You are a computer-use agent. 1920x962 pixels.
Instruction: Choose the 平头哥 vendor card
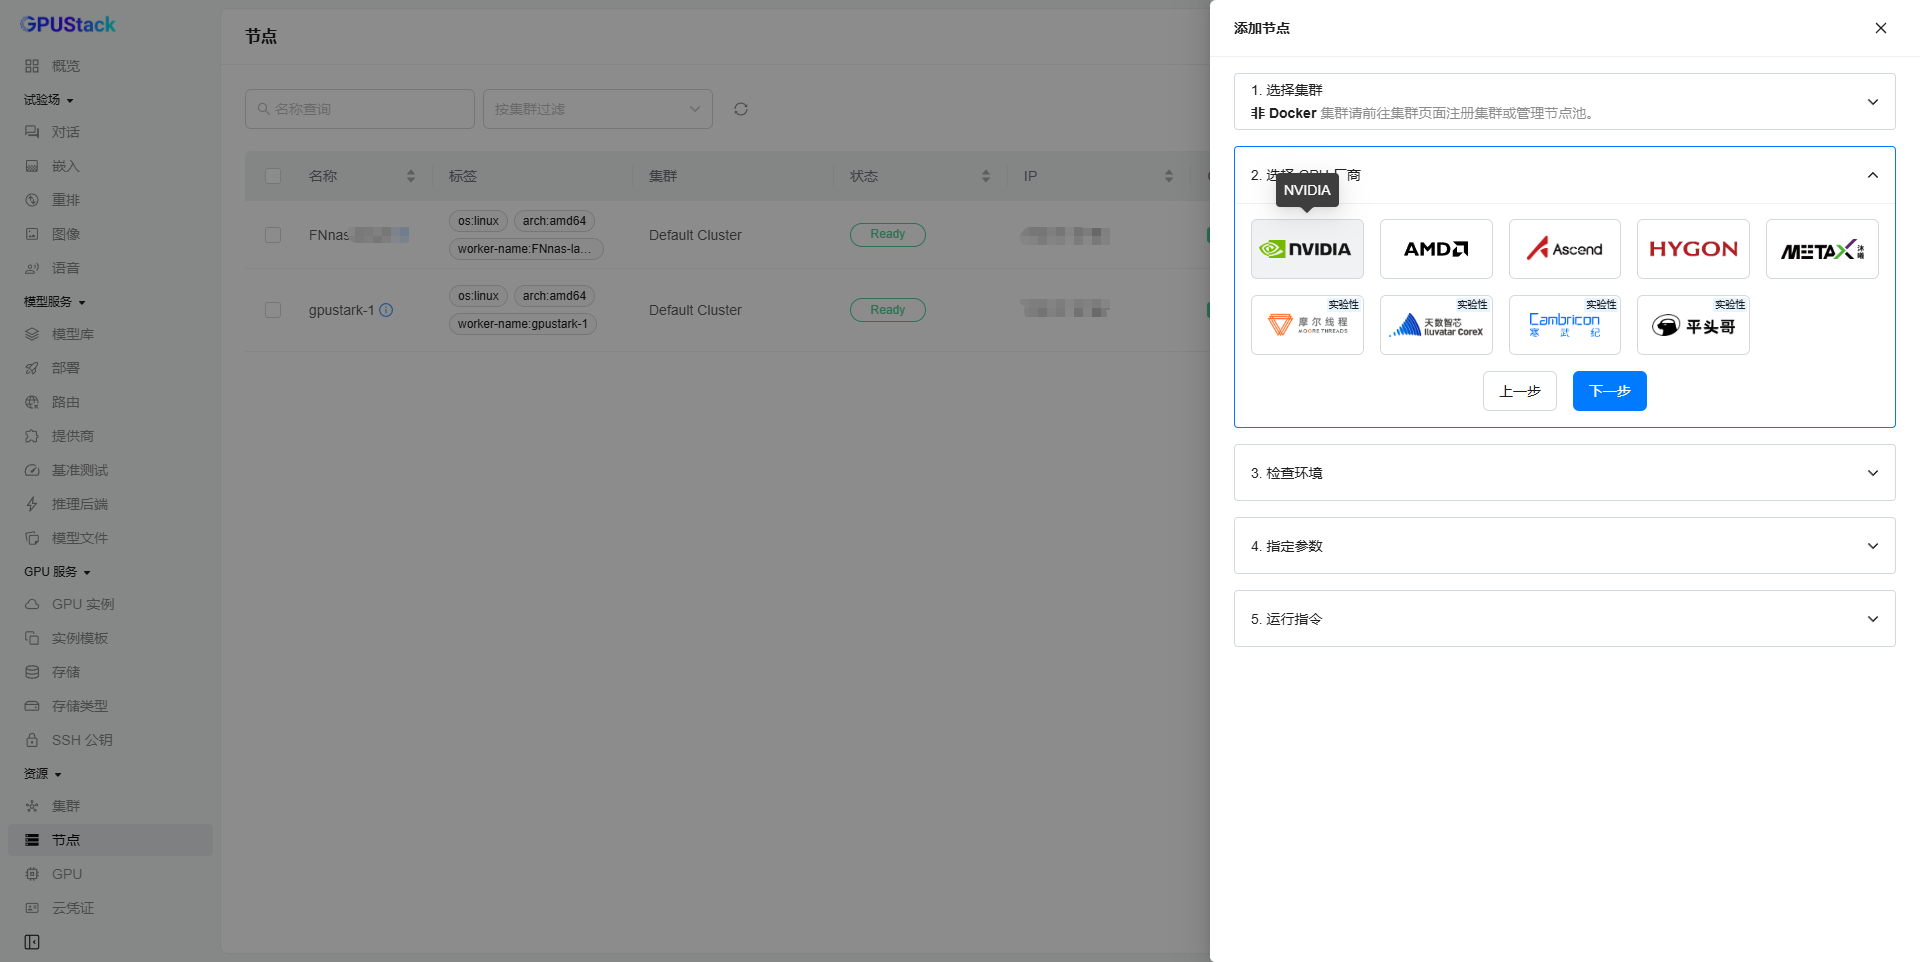point(1693,325)
